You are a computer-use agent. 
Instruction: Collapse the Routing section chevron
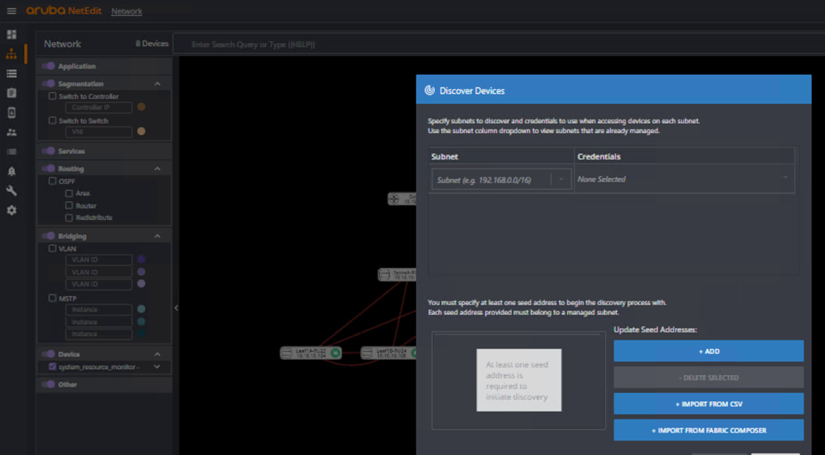[157, 169]
